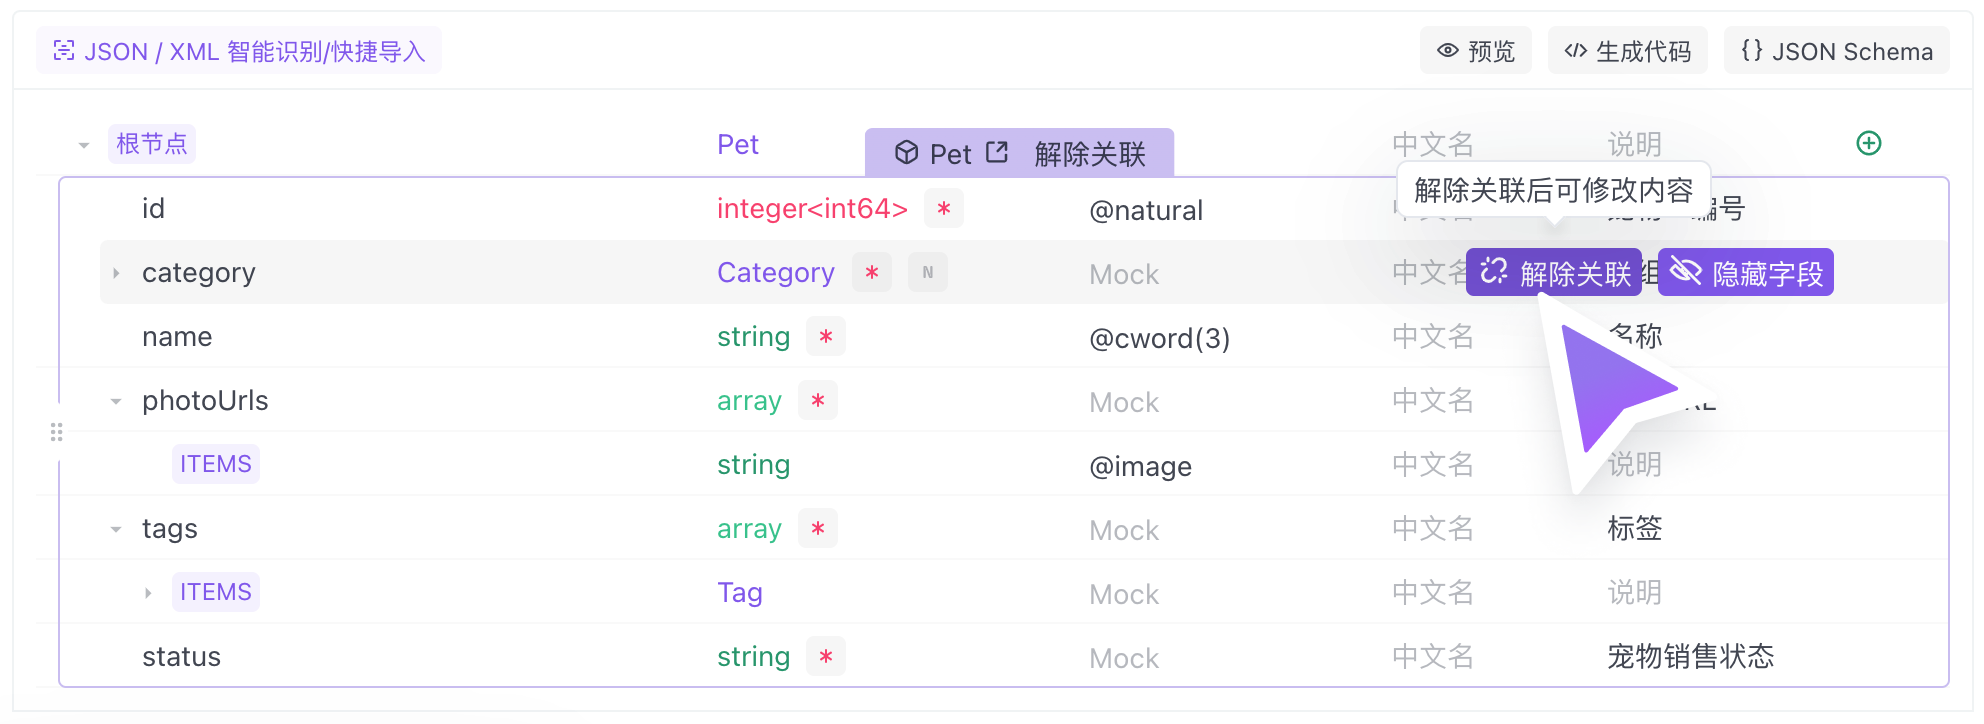The width and height of the screenshot is (1984, 724).
Task: Click 解除关联 in the Pet header tab
Action: pos(1090,153)
